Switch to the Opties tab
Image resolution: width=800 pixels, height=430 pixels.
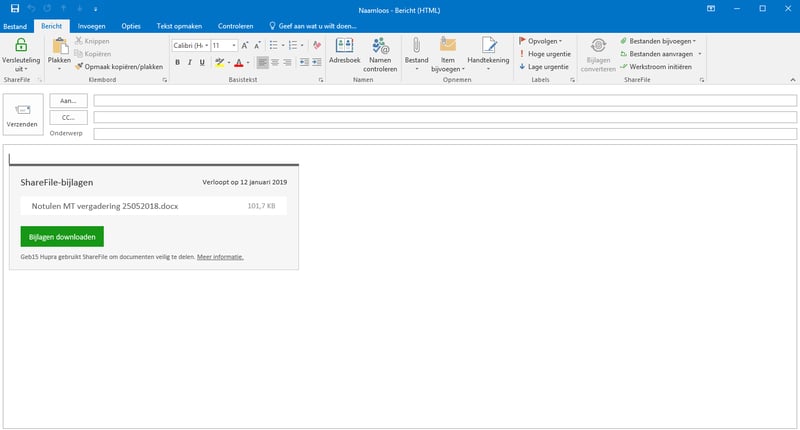pyautogui.click(x=131, y=26)
